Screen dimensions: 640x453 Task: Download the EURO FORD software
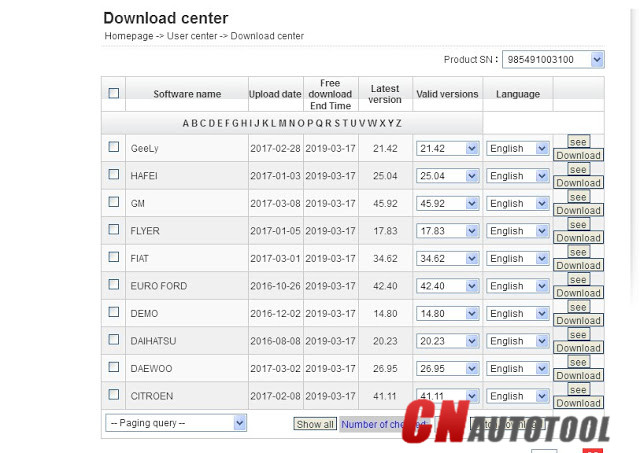[578, 293]
